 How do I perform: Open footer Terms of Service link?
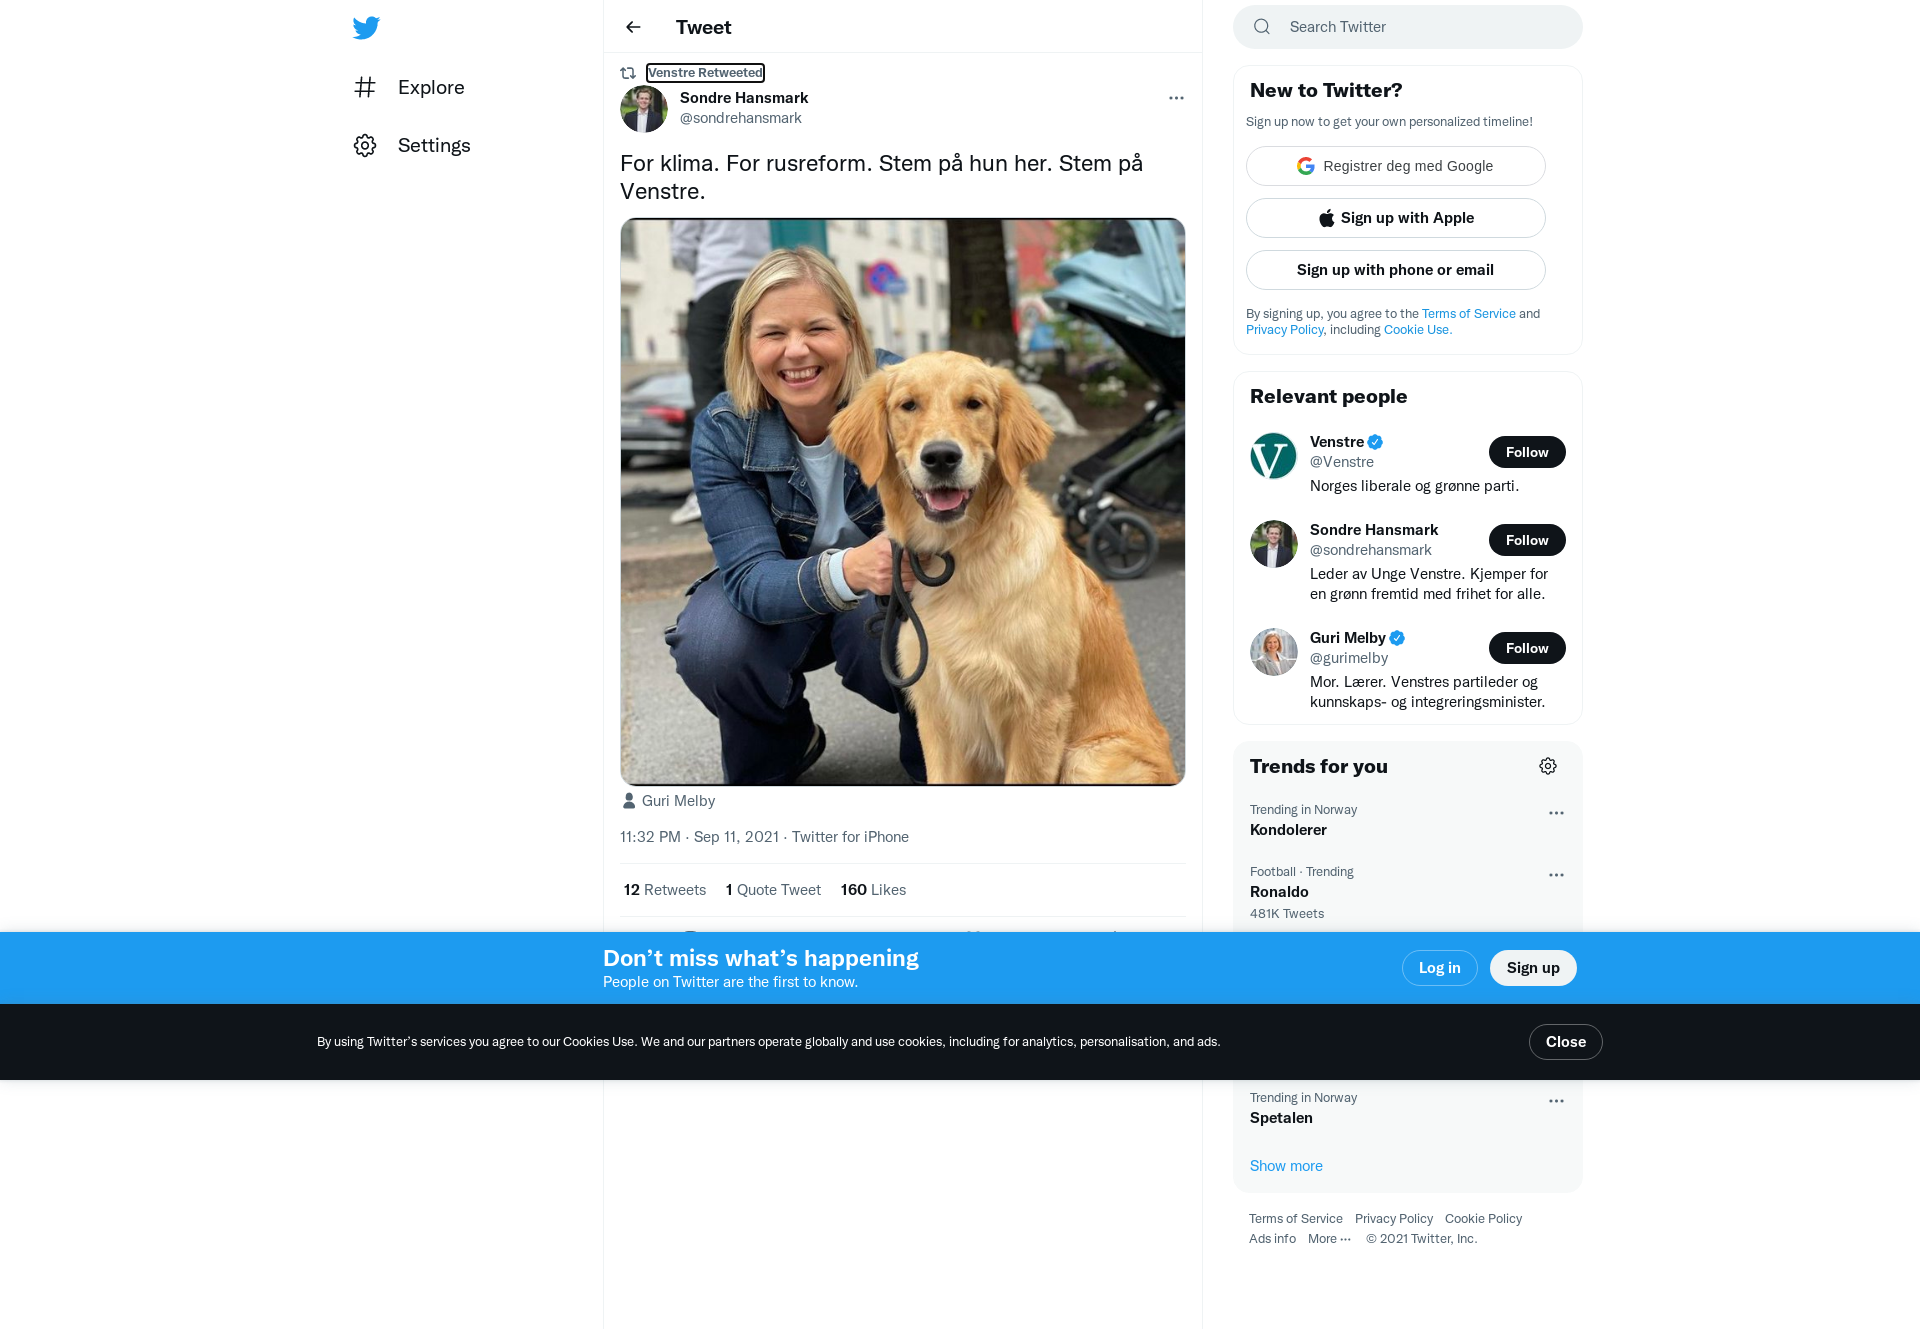1295,1219
